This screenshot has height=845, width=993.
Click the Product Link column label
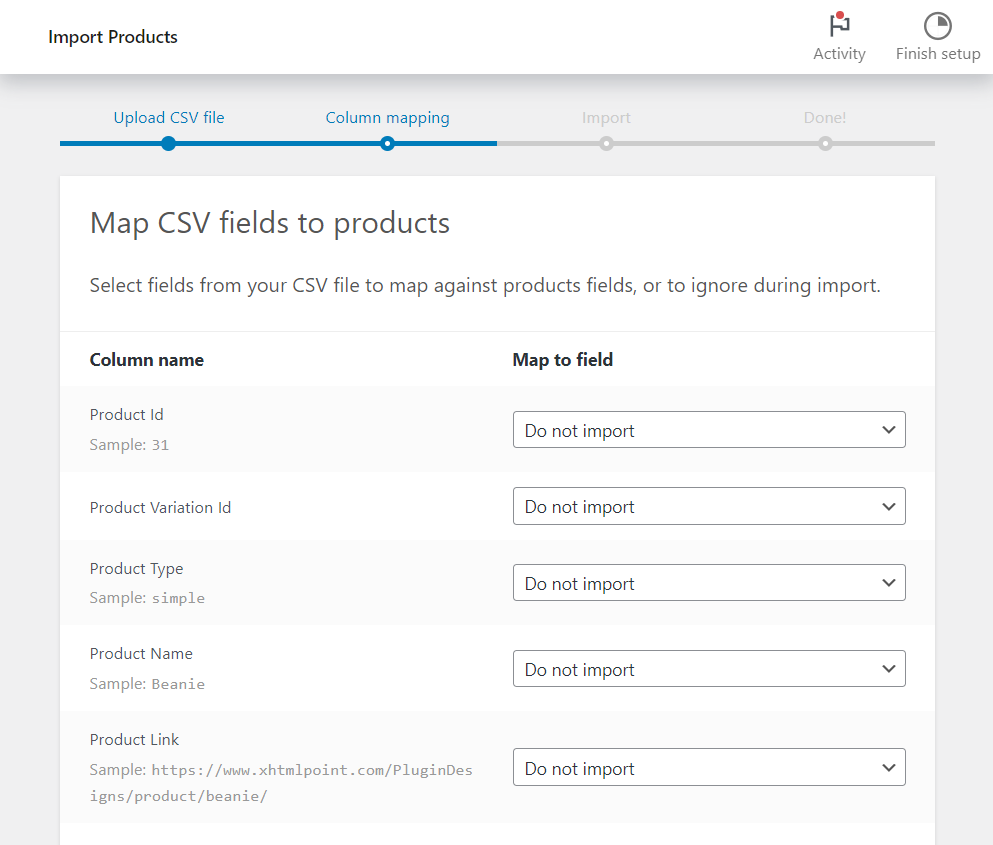coord(134,740)
